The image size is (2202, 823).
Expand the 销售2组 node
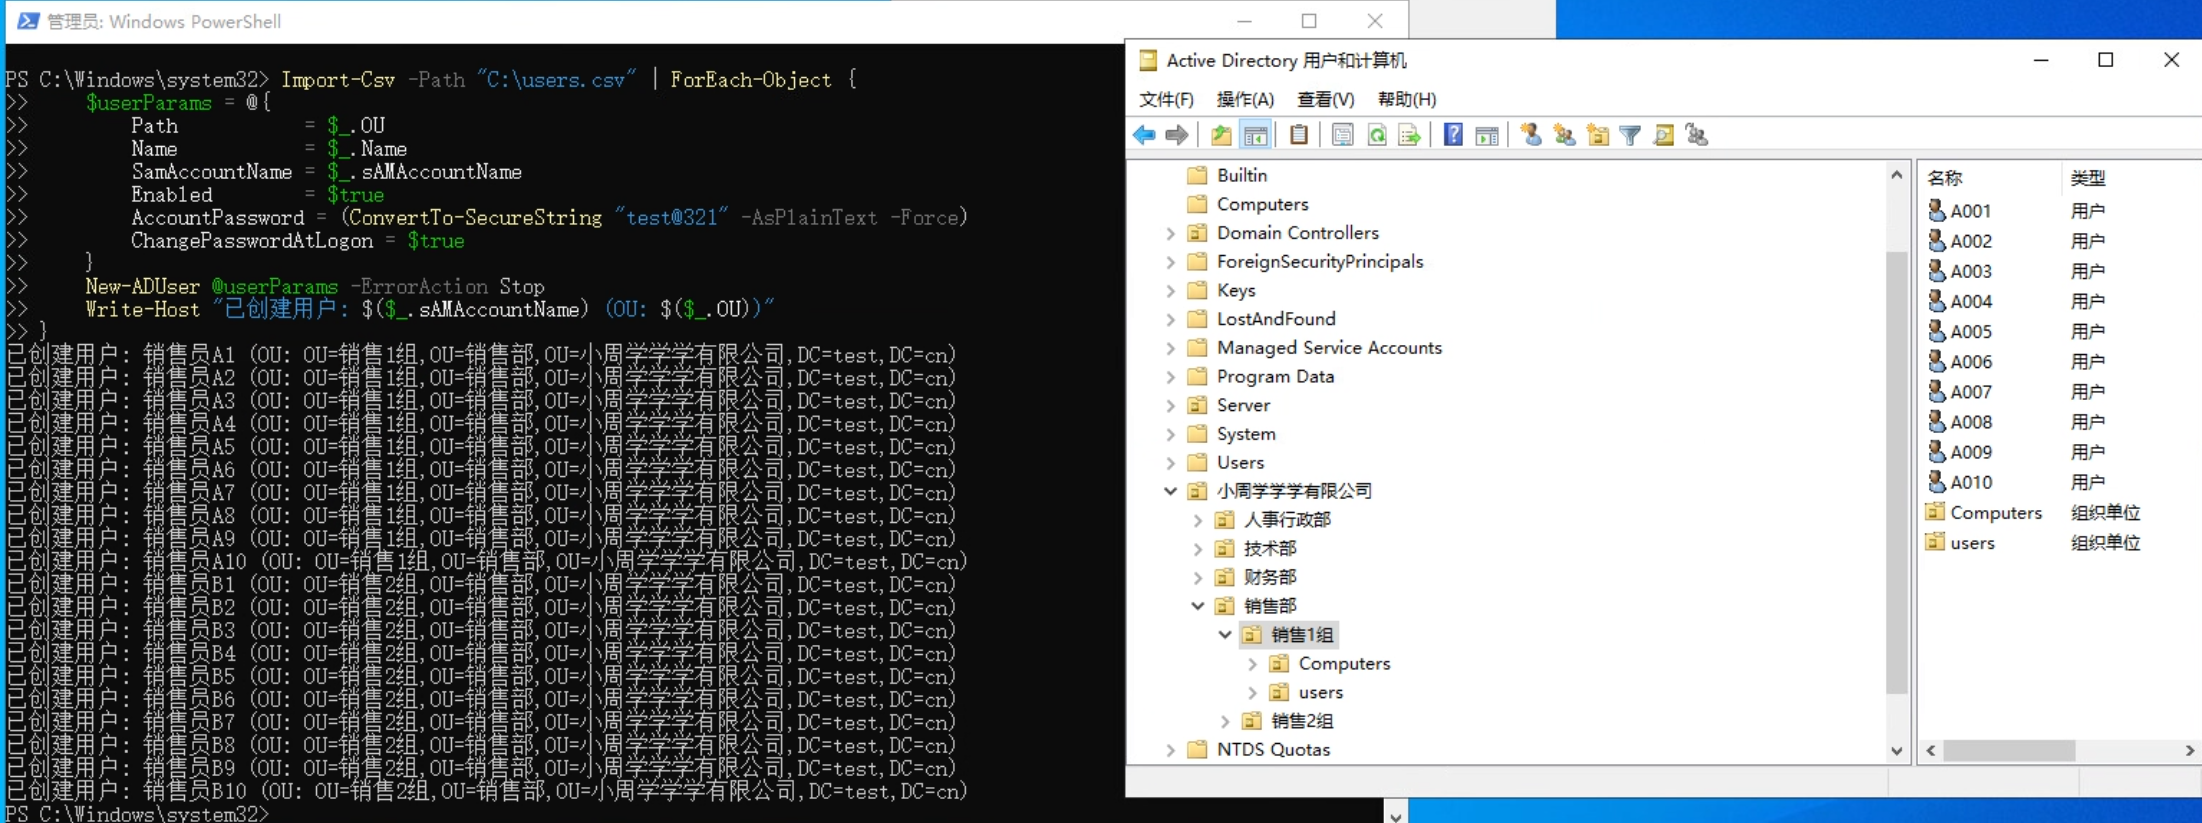coord(1225,721)
